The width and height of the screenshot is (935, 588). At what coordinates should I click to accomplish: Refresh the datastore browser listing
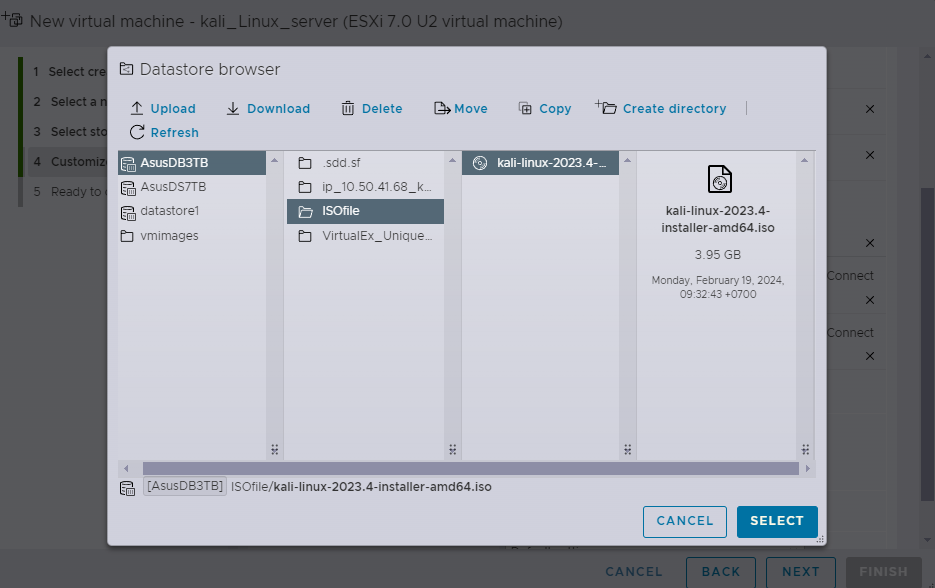click(x=165, y=132)
